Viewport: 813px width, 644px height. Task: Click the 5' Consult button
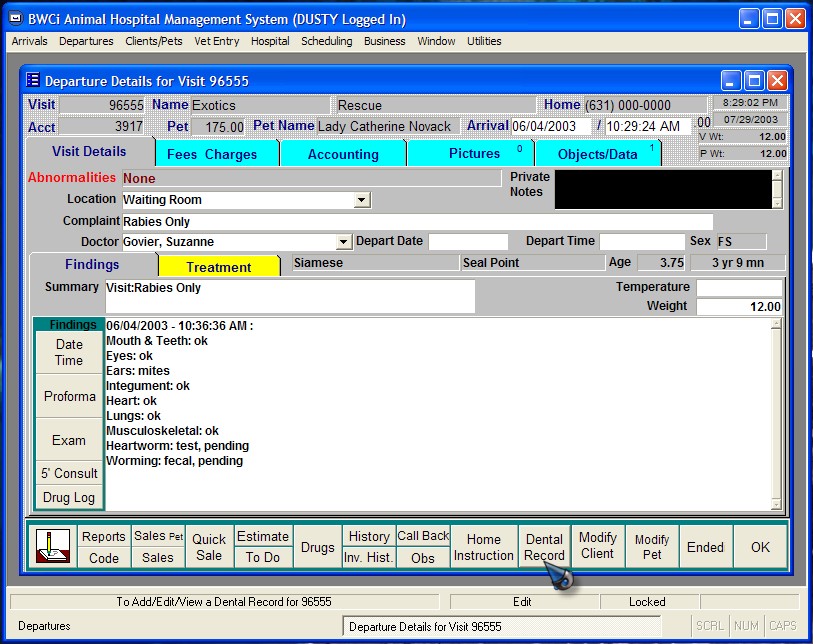[69, 473]
